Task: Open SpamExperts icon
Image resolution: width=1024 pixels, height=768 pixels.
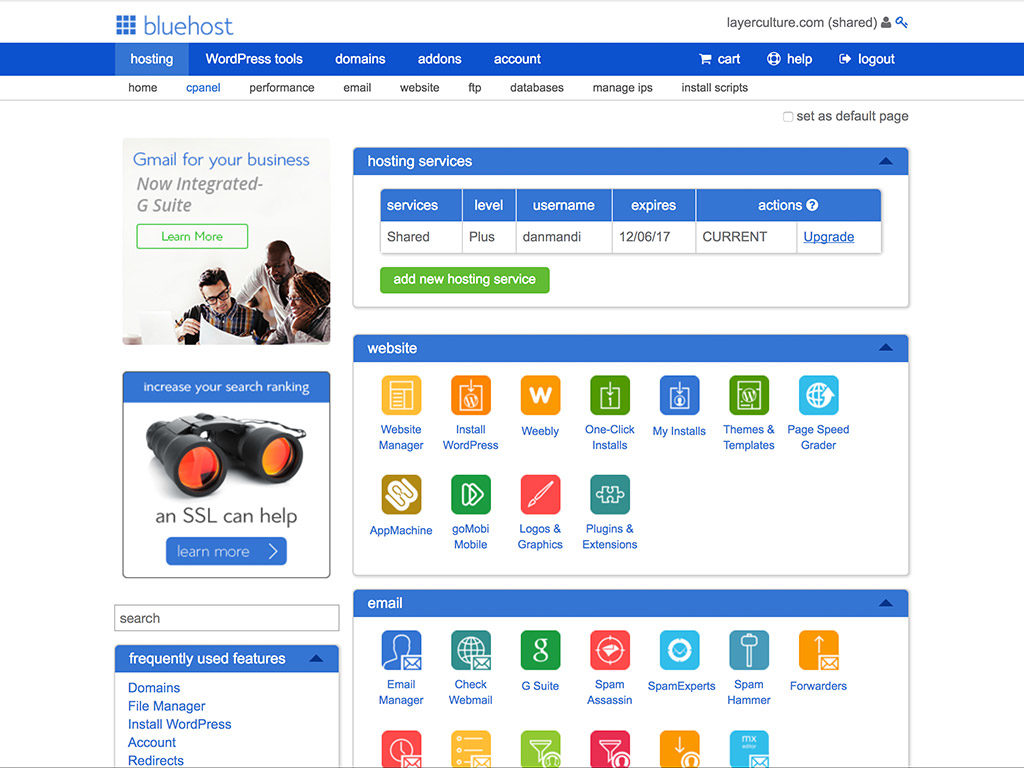Action: [679, 650]
